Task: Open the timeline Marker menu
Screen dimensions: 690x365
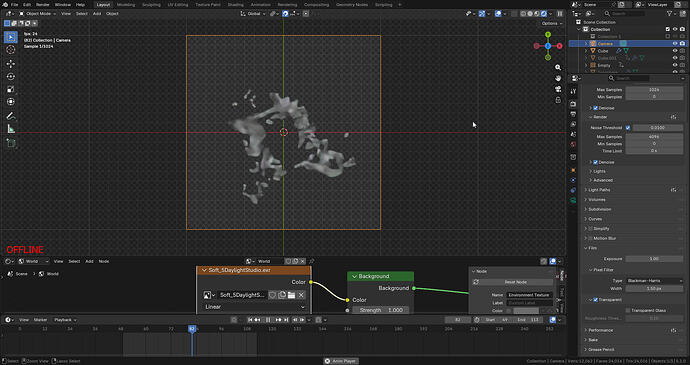Action: coord(40,320)
